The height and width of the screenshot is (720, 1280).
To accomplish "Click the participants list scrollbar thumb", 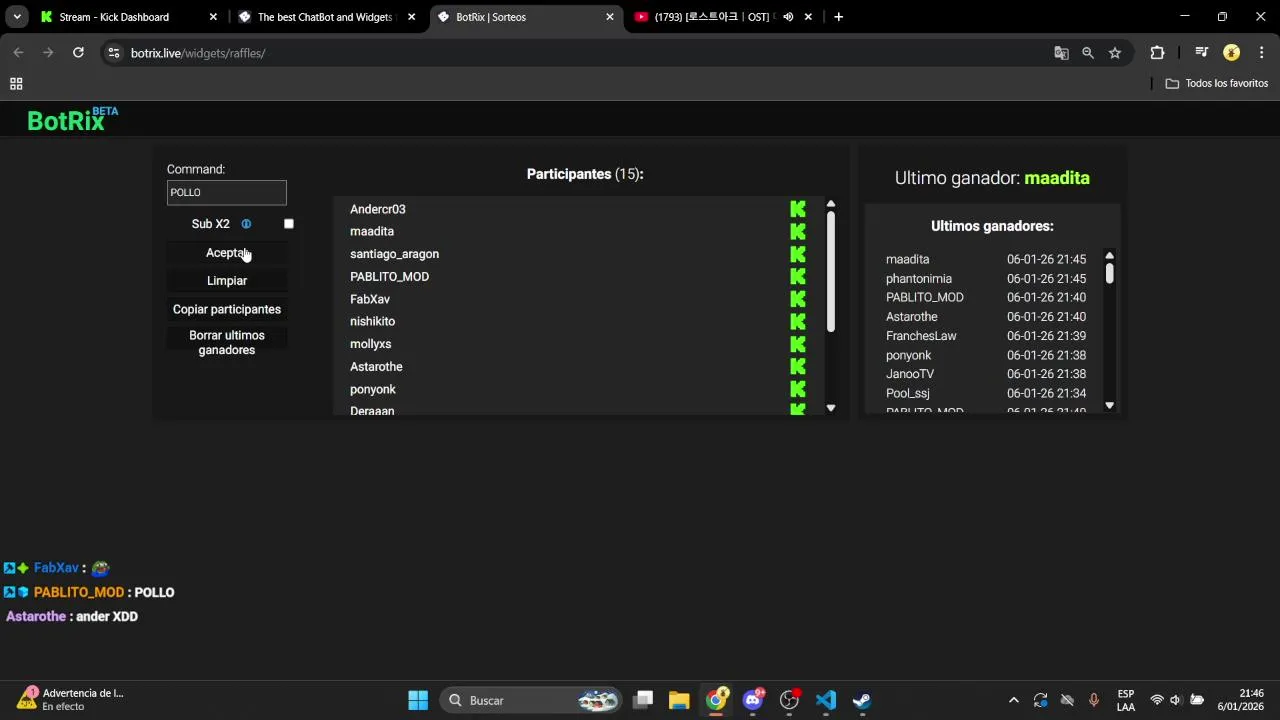I will pyautogui.click(x=831, y=271).
